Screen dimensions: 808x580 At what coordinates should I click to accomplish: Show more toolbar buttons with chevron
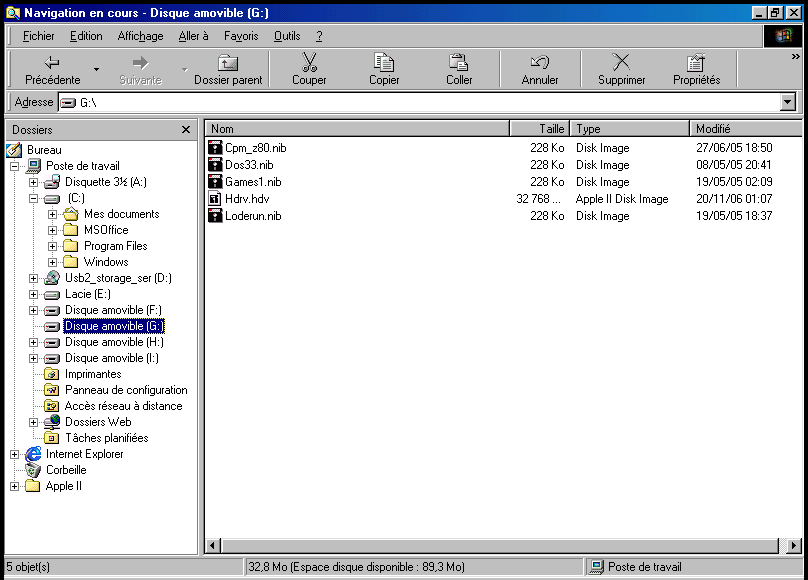pyautogui.click(x=796, y=57)
